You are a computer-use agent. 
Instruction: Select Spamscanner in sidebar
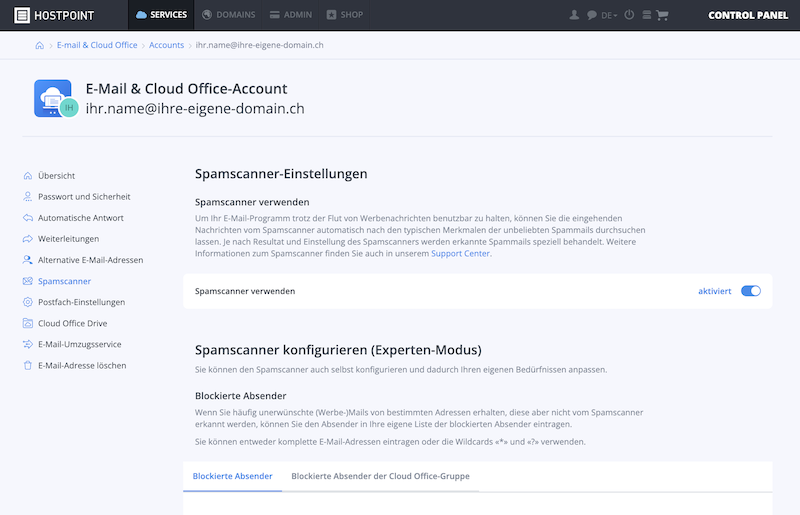tap(64, 281)
